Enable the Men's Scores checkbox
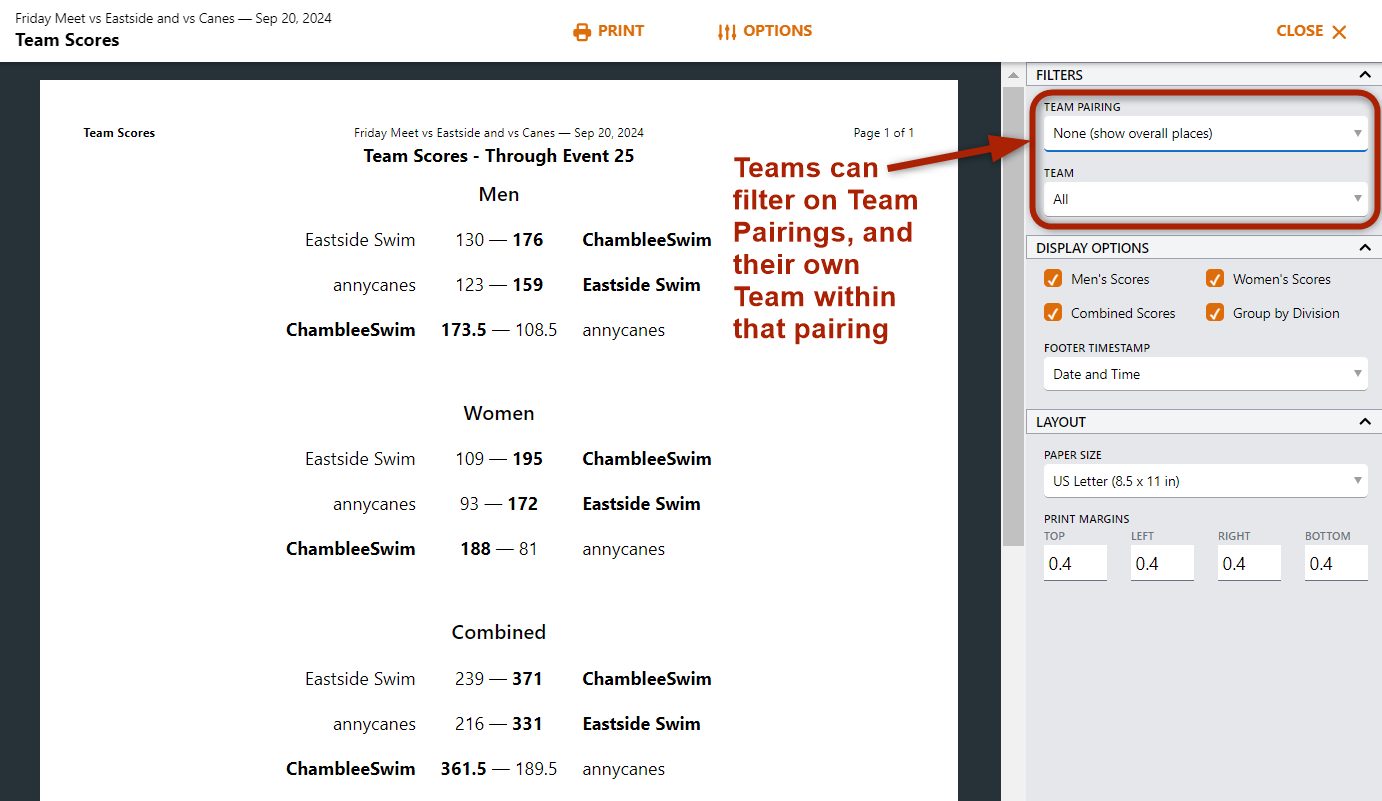This screenshot has height=801, width=1382. 1052,279
